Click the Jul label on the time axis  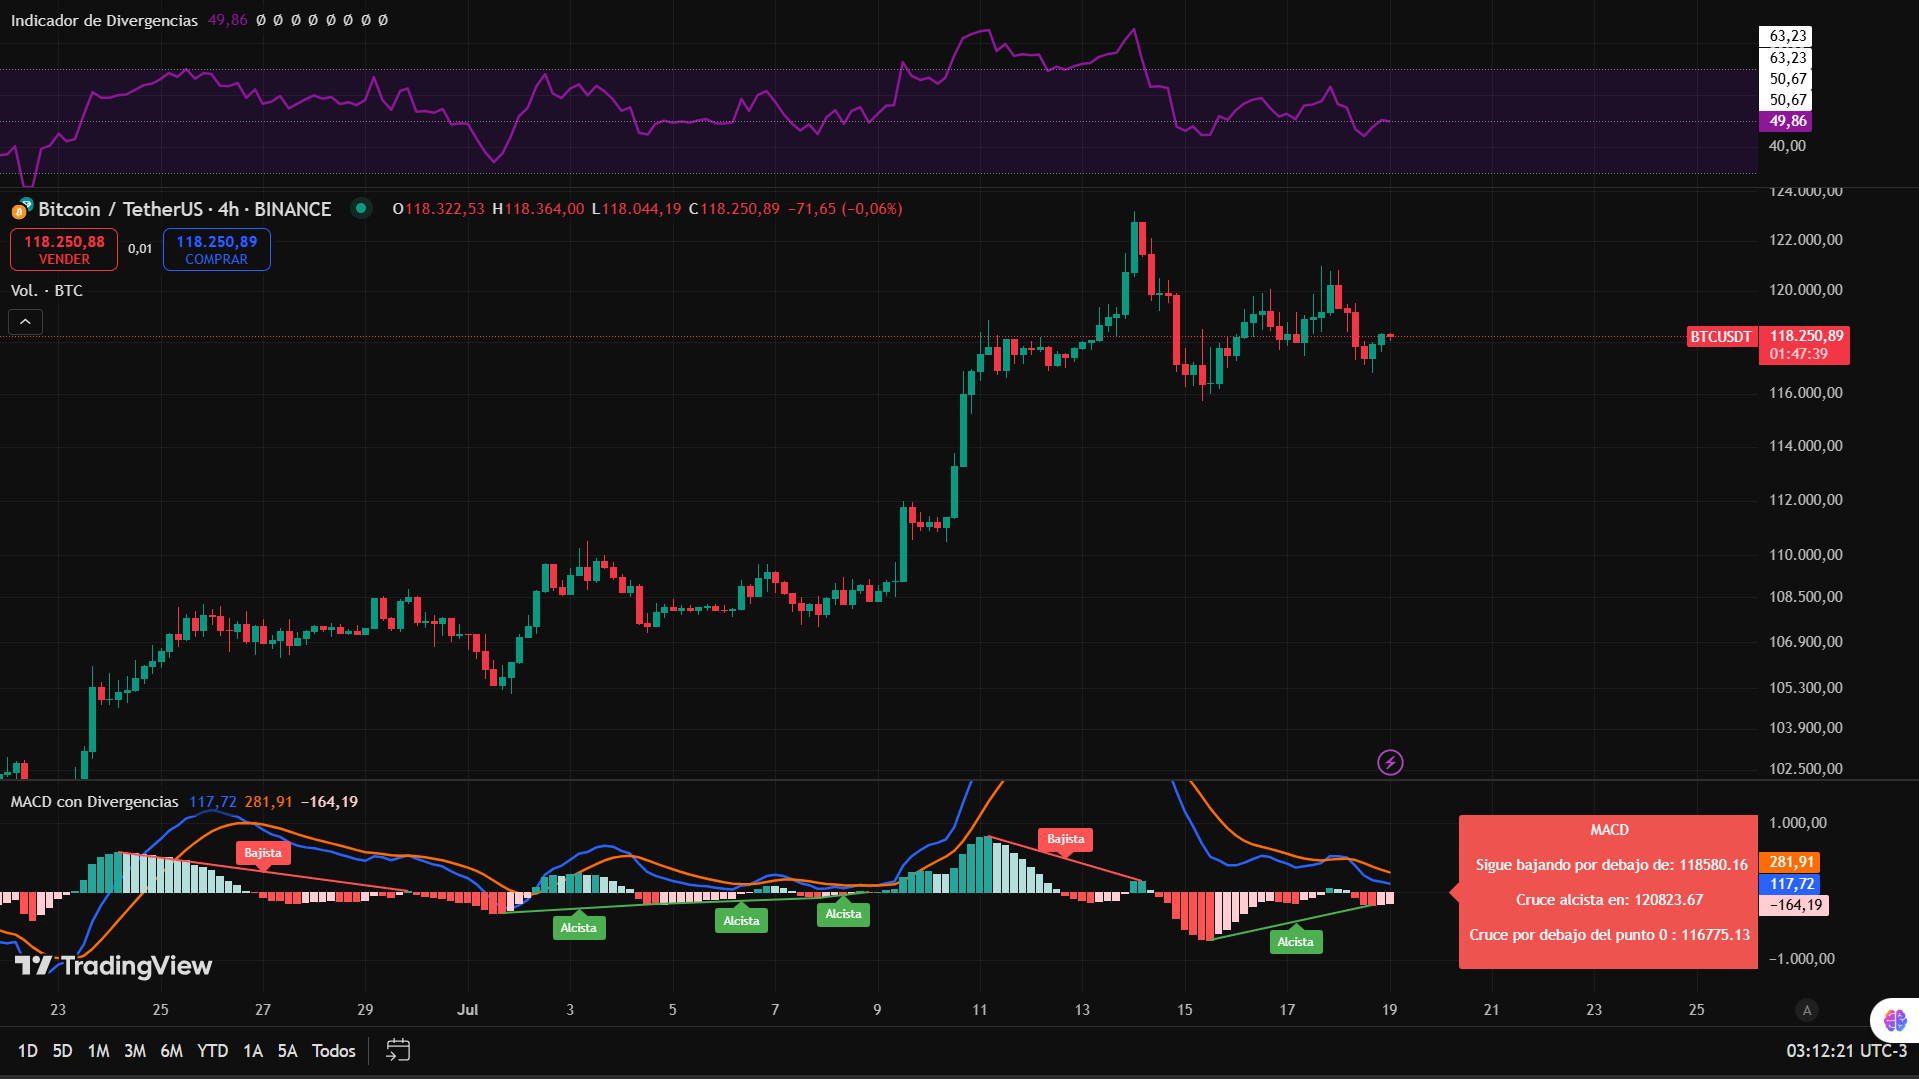tap(467, 1010)
